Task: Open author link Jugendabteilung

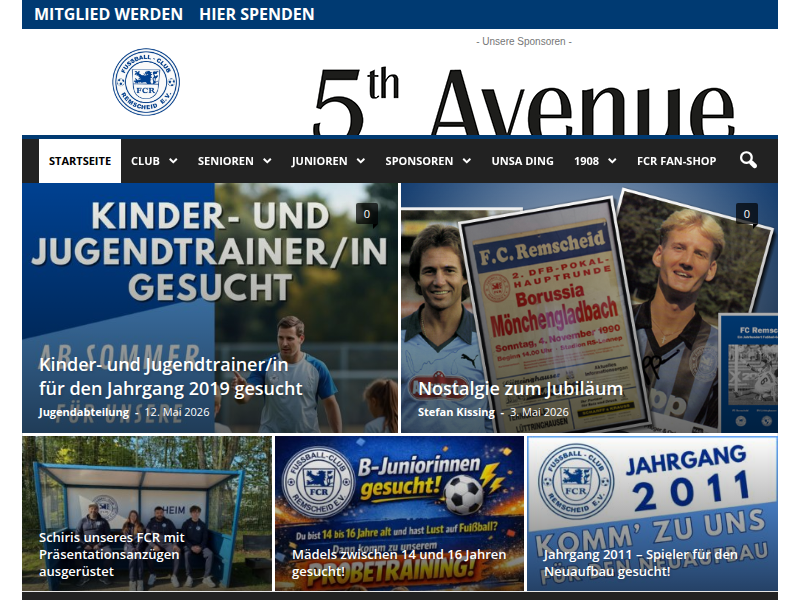Action: [x=84, y=412]
